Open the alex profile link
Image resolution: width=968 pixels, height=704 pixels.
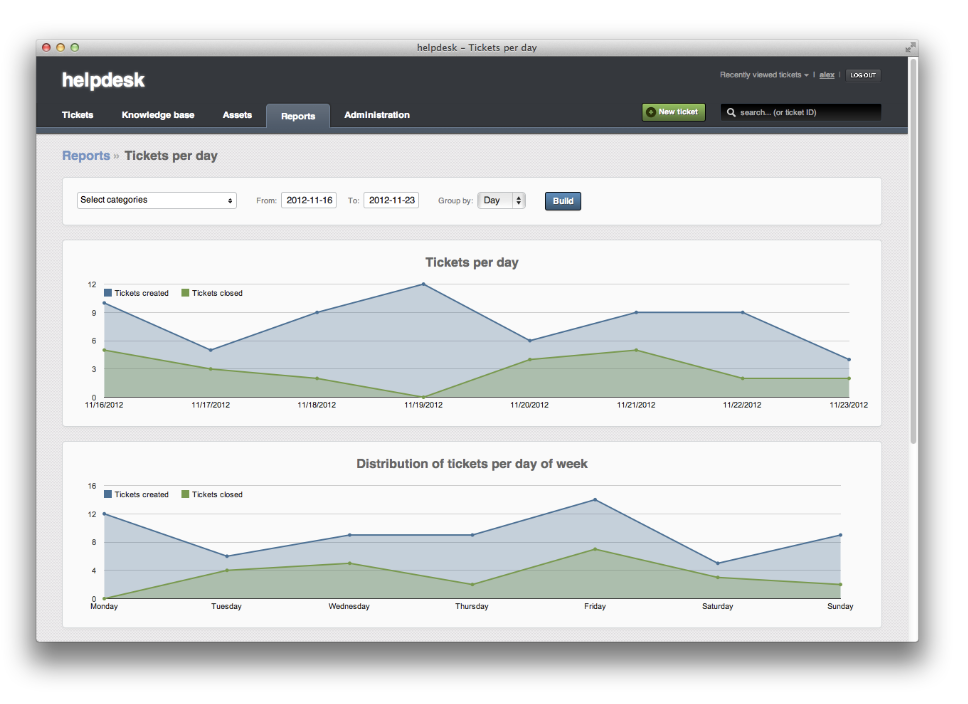(x=825, y=74)
